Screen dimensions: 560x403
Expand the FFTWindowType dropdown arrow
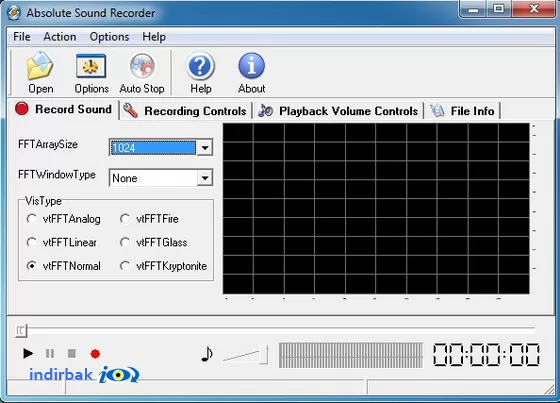coord(205,178)
